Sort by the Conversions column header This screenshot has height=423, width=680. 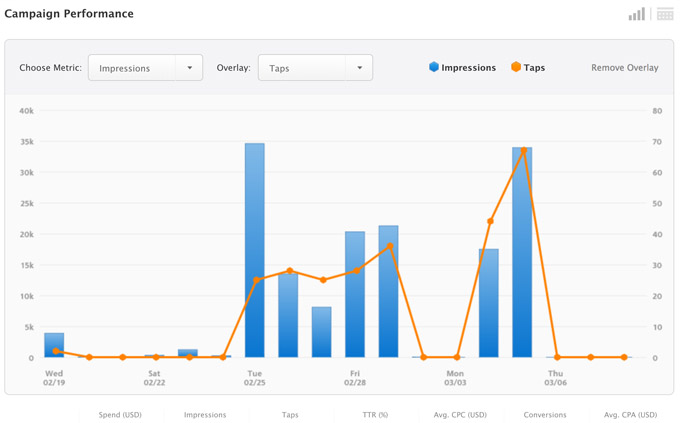pos(545,414)
